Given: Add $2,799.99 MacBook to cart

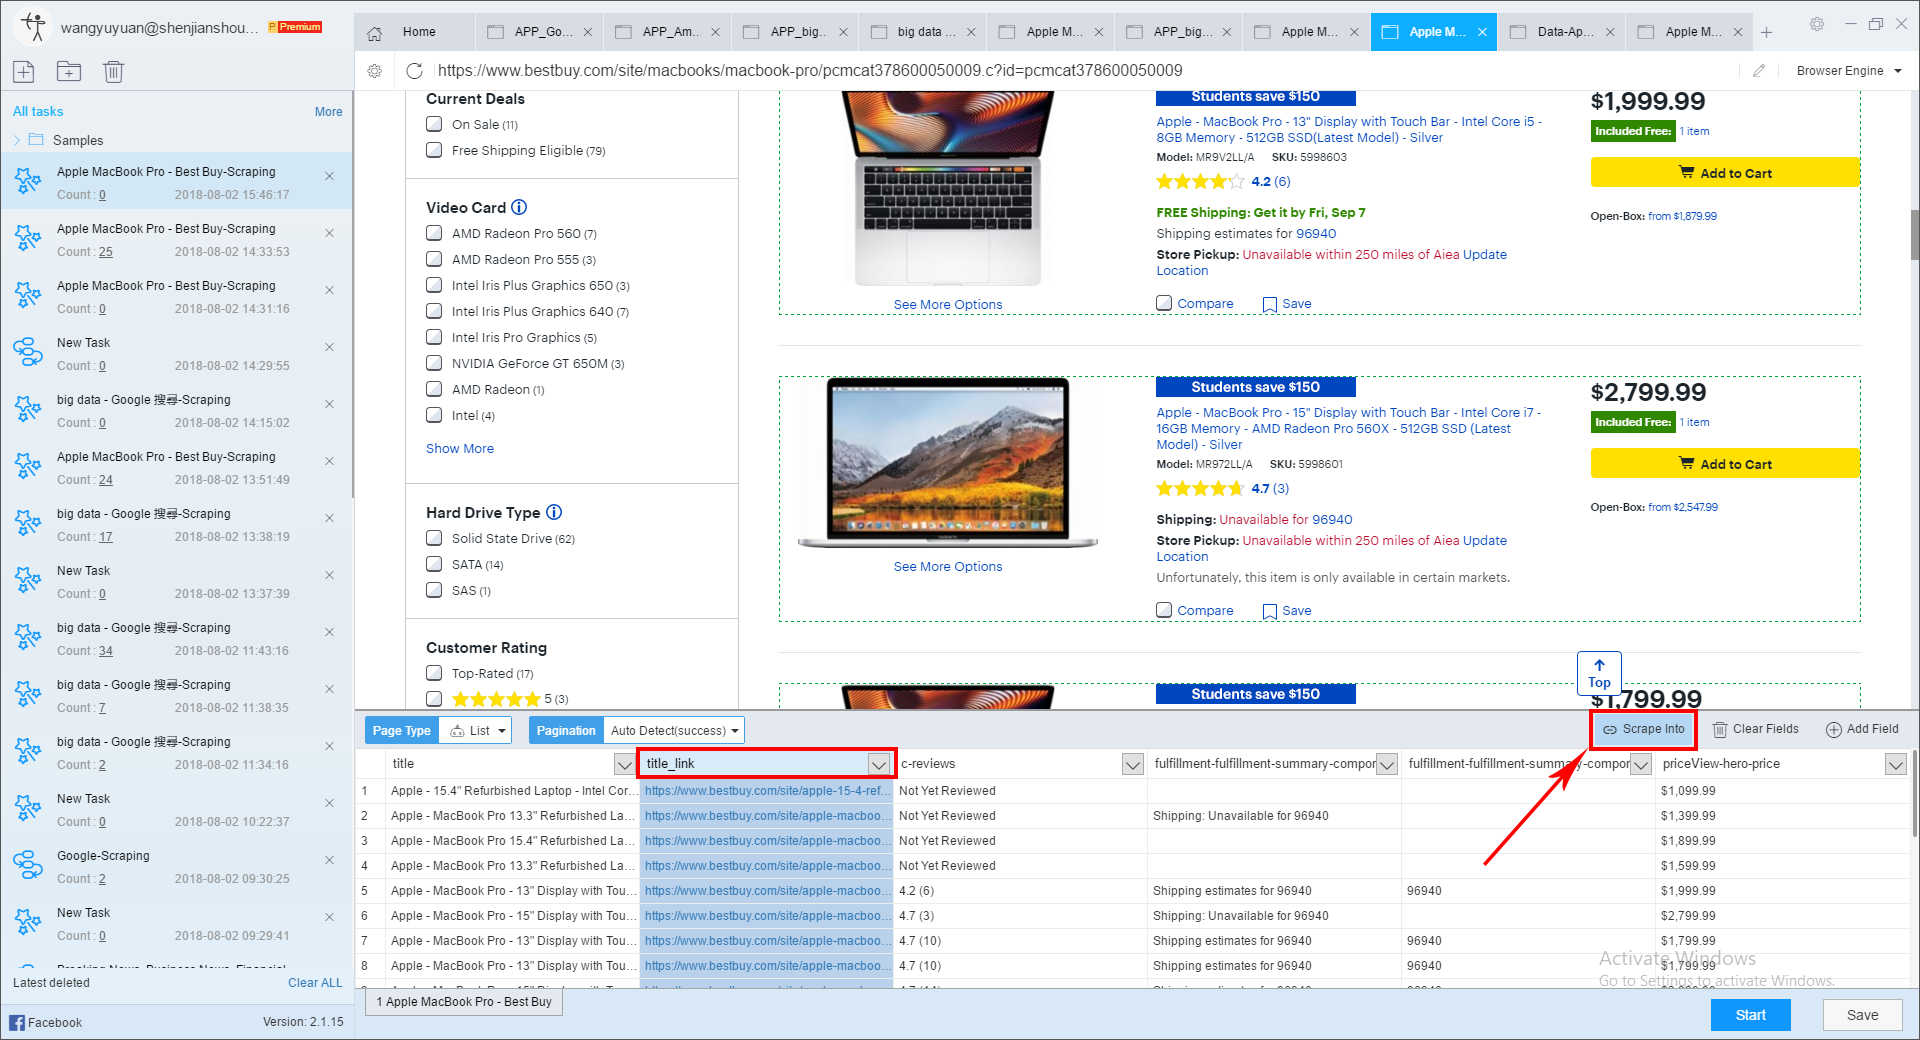Looking at the screenshot, I should pyautogui.click(x=1725, y=464).
